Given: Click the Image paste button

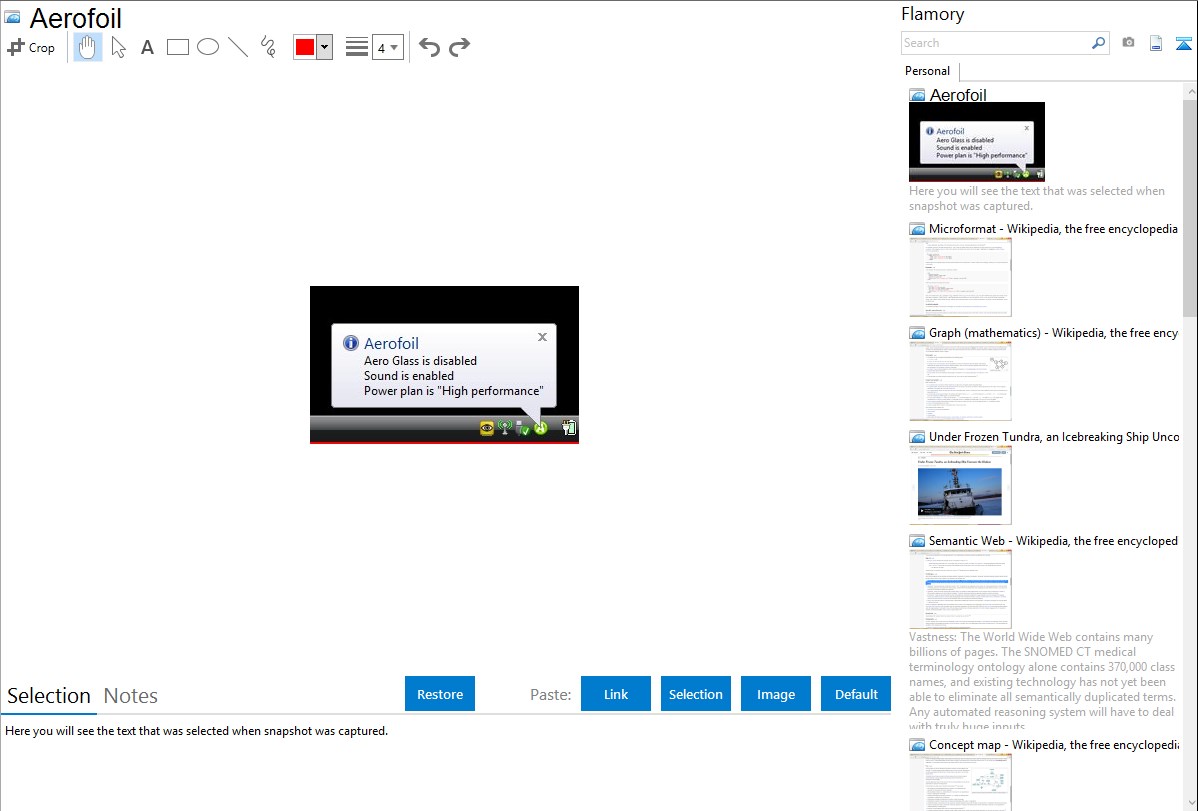Looking at the screenshot, I should point(775,694).
